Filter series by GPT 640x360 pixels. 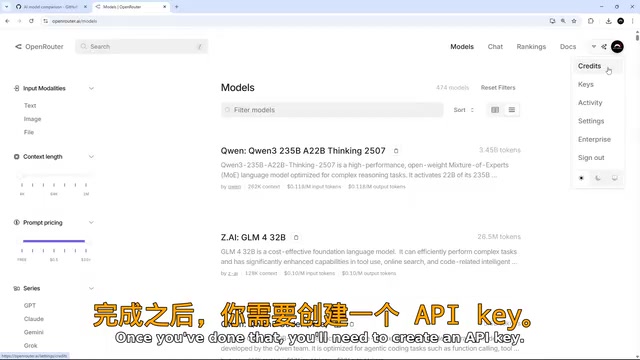pyautogui.click(x=29, y=305)
